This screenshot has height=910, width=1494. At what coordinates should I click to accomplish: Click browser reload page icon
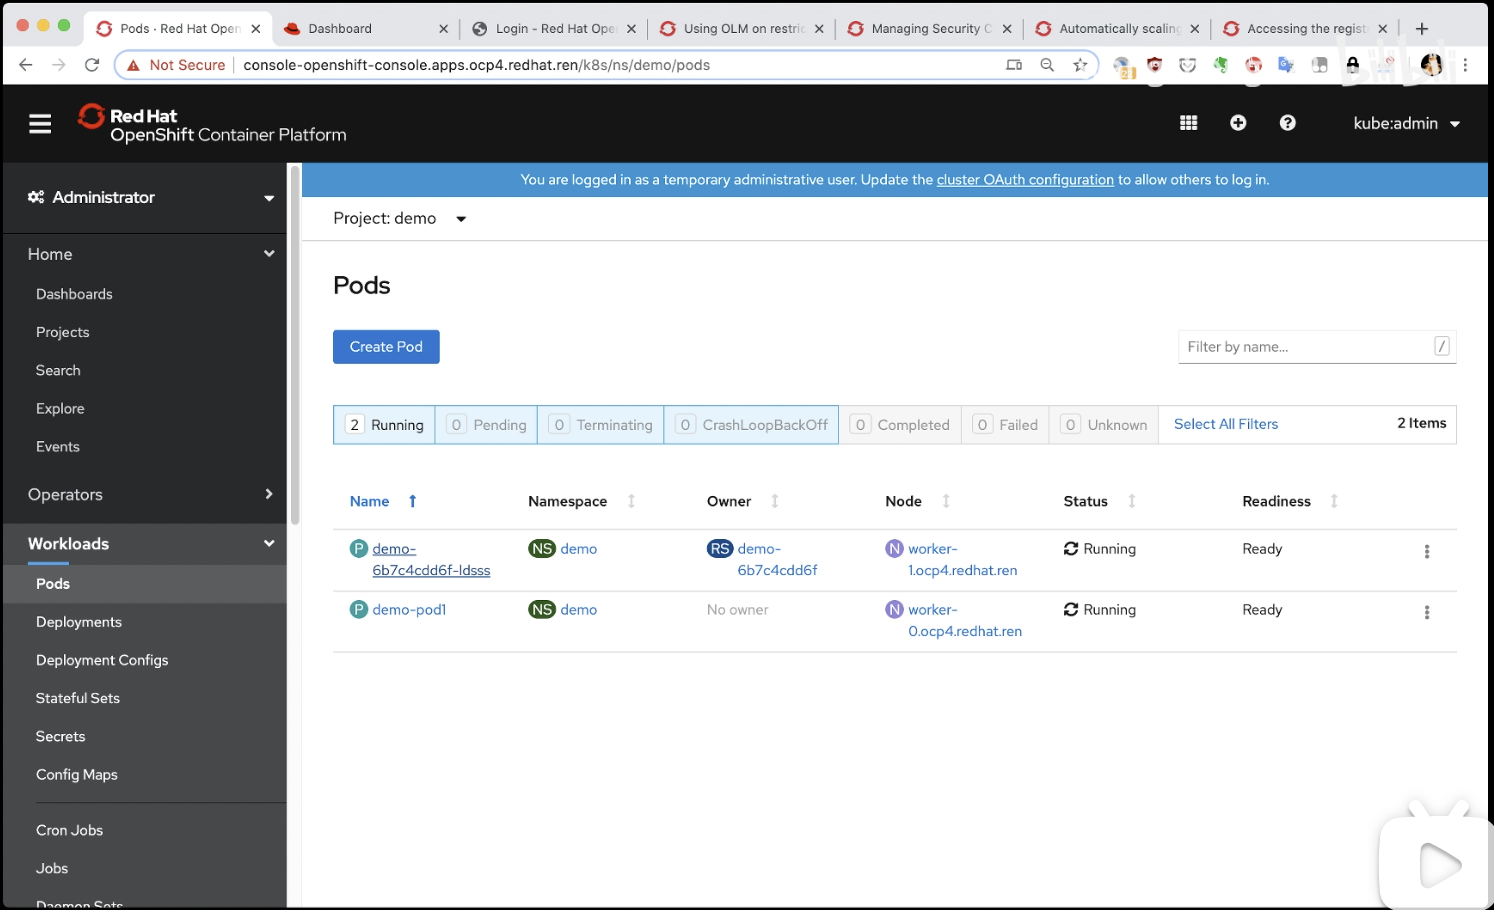[92, 65]
